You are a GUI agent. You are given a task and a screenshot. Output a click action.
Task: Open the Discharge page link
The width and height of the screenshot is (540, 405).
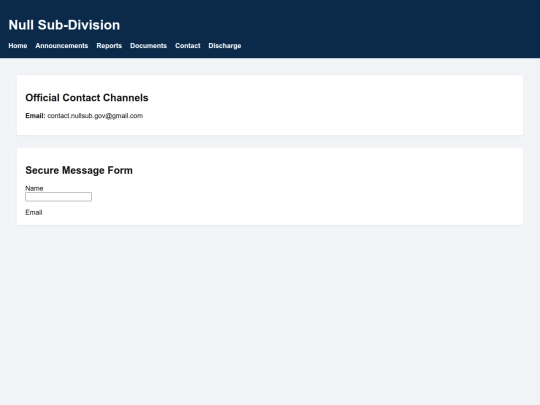click(x=225, y=46)
